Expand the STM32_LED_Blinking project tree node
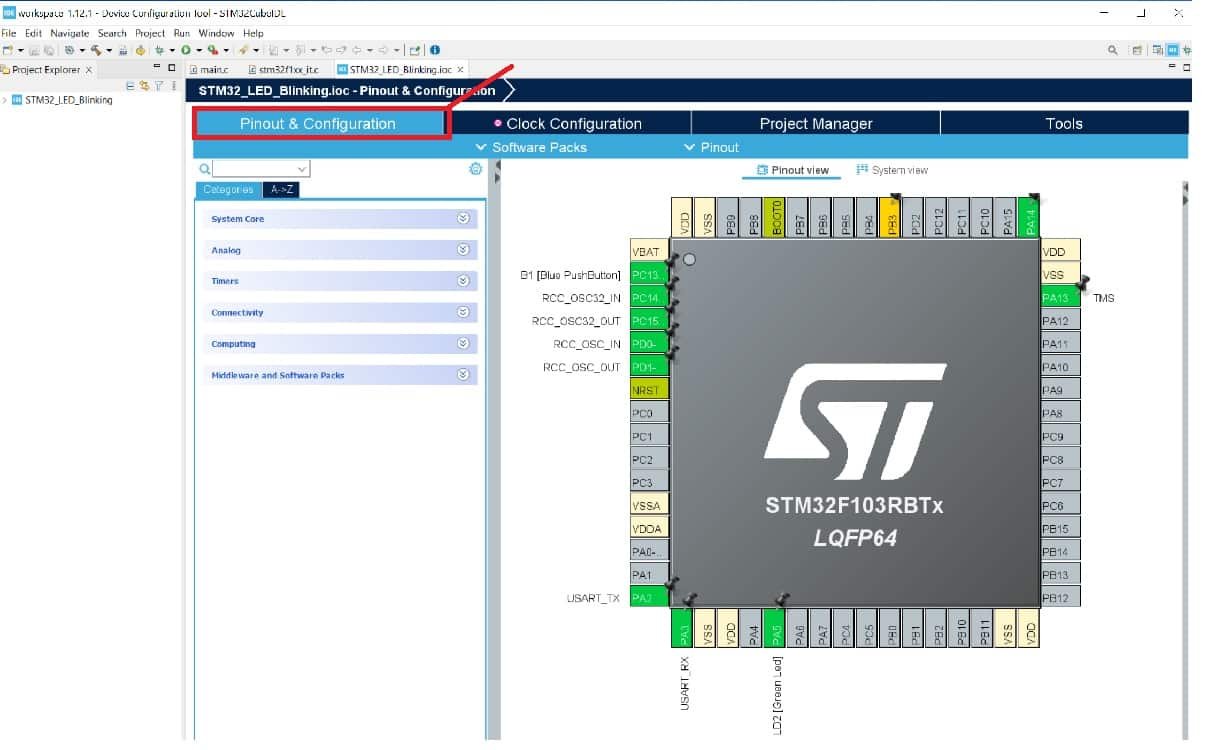The image size is (1206, 750). [x=5, y=100]
